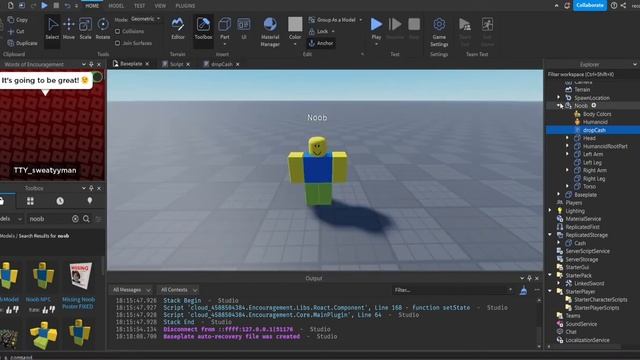Click Duplicate in Clipboard group

pyautogui.click(x=22, y=43)
